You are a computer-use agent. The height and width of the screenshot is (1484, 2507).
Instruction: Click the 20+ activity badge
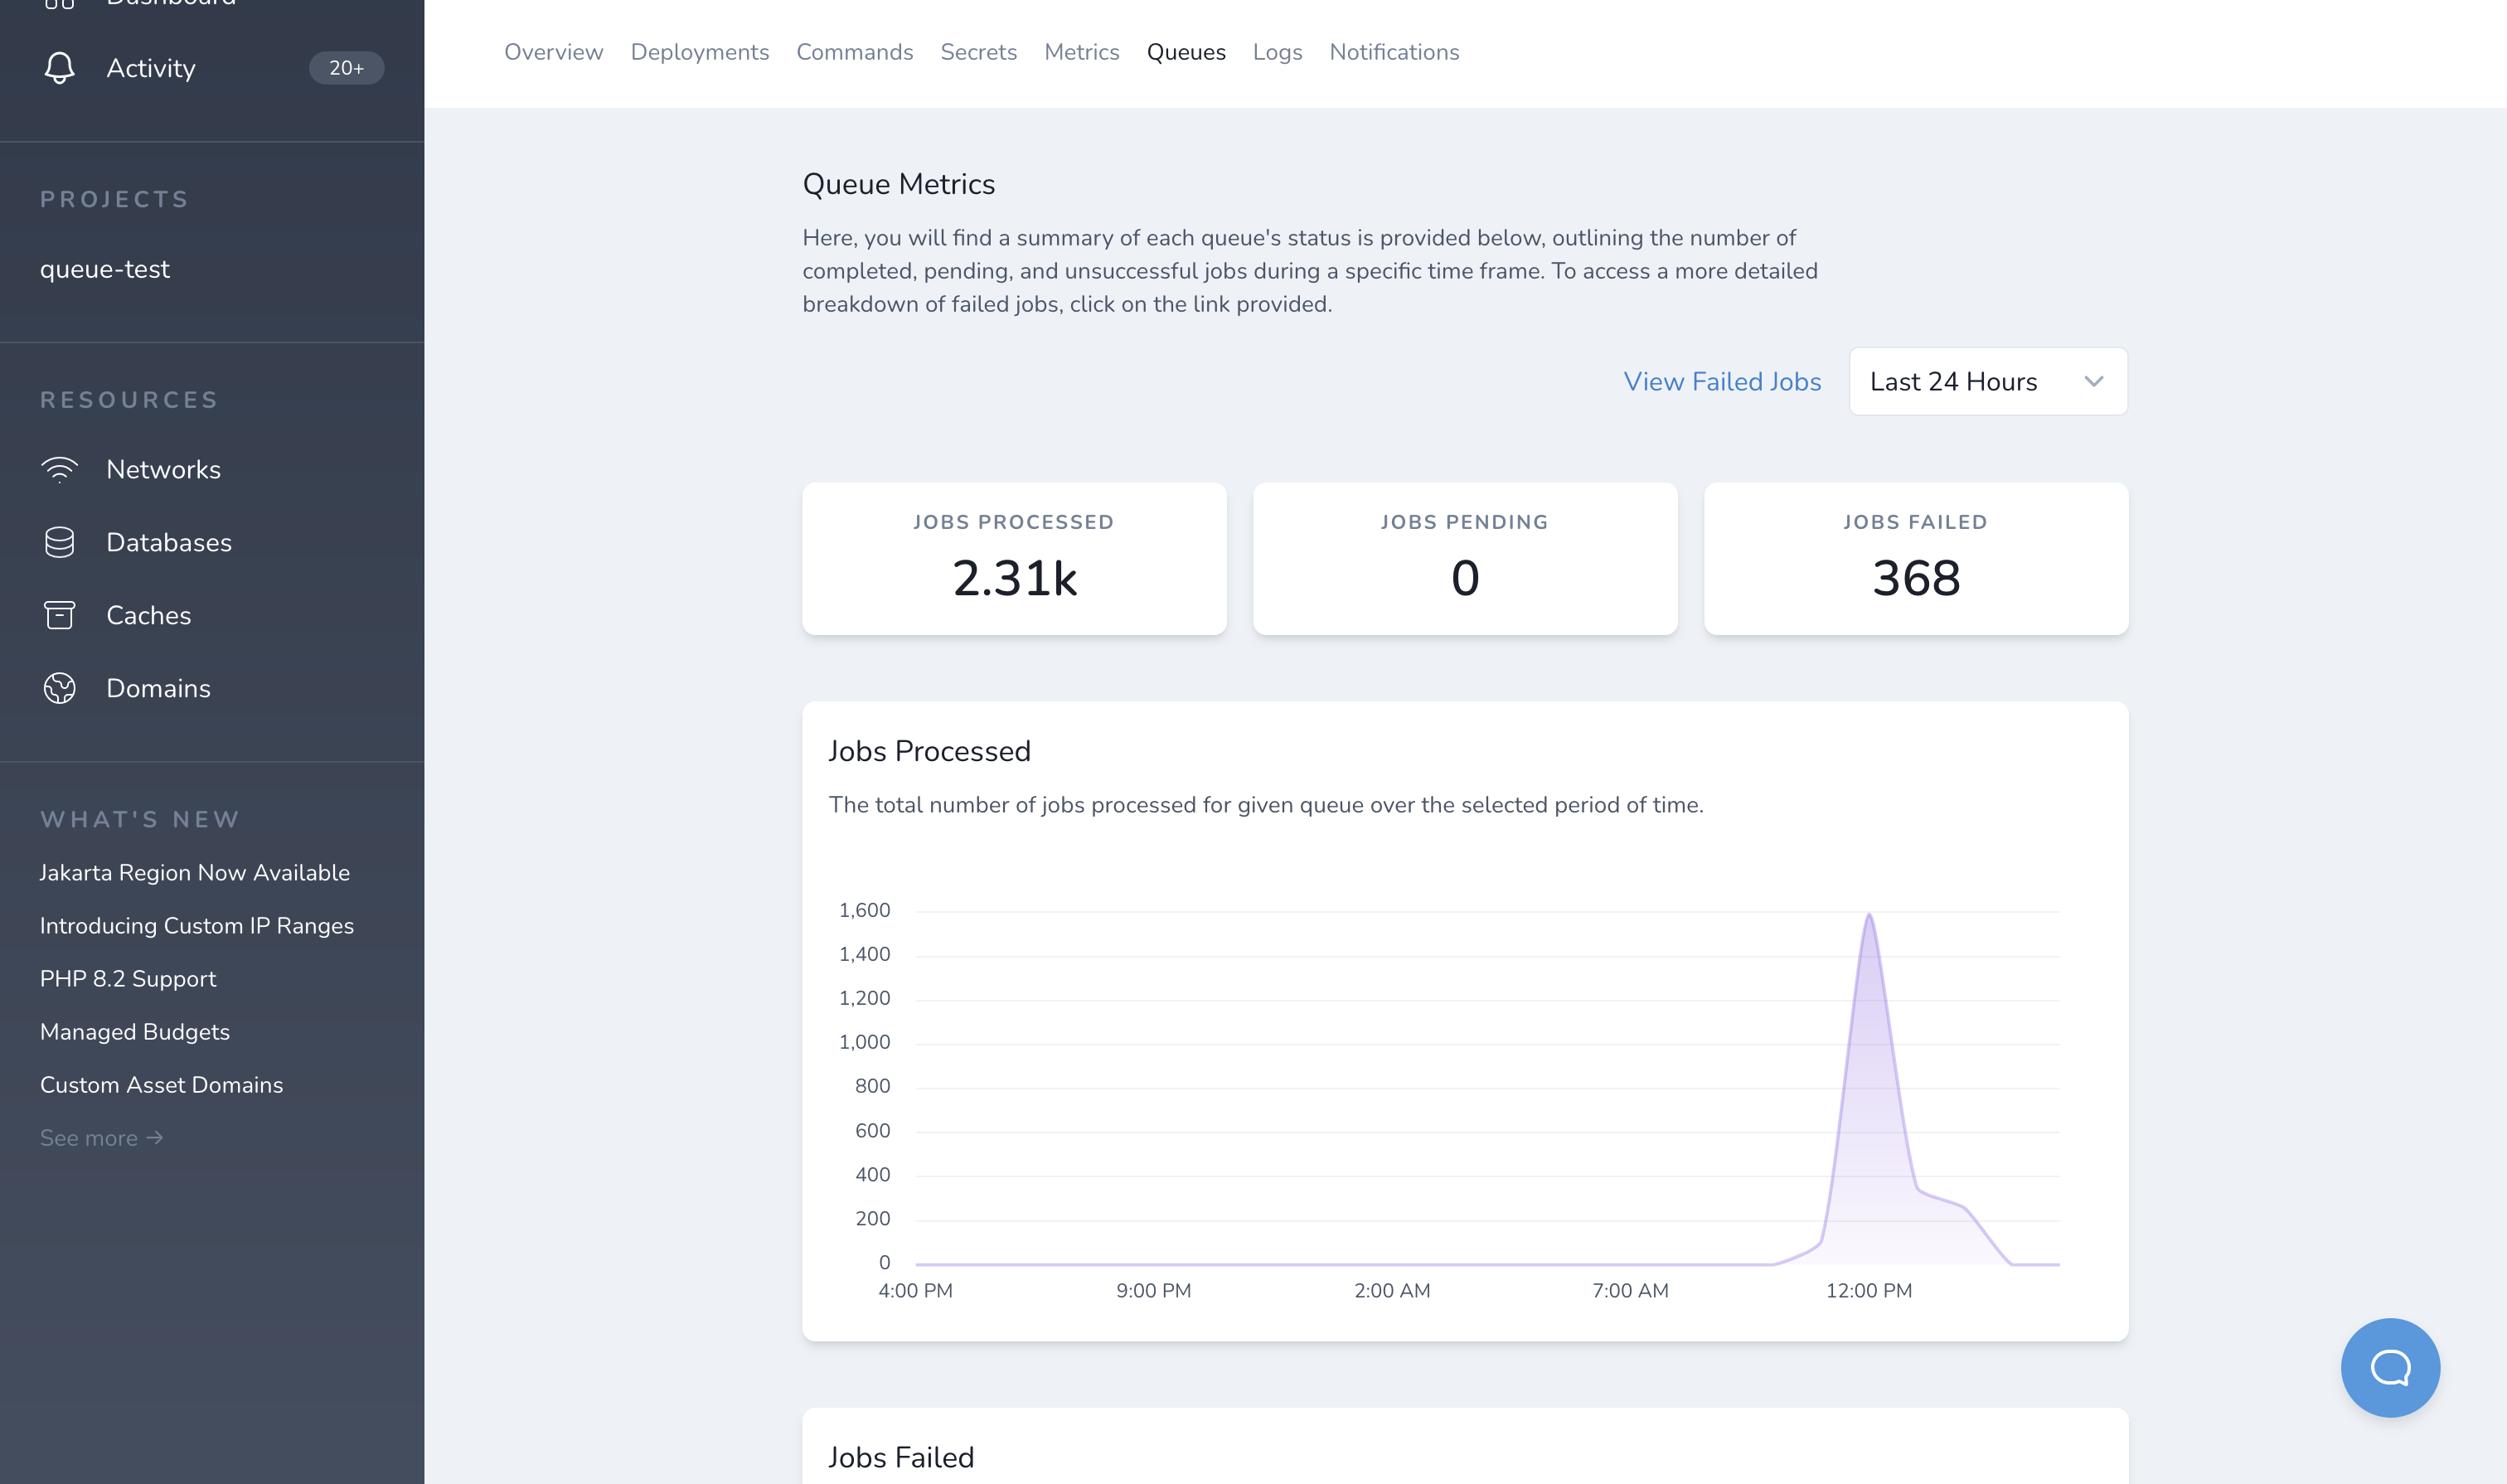click(x=346, y=68)
